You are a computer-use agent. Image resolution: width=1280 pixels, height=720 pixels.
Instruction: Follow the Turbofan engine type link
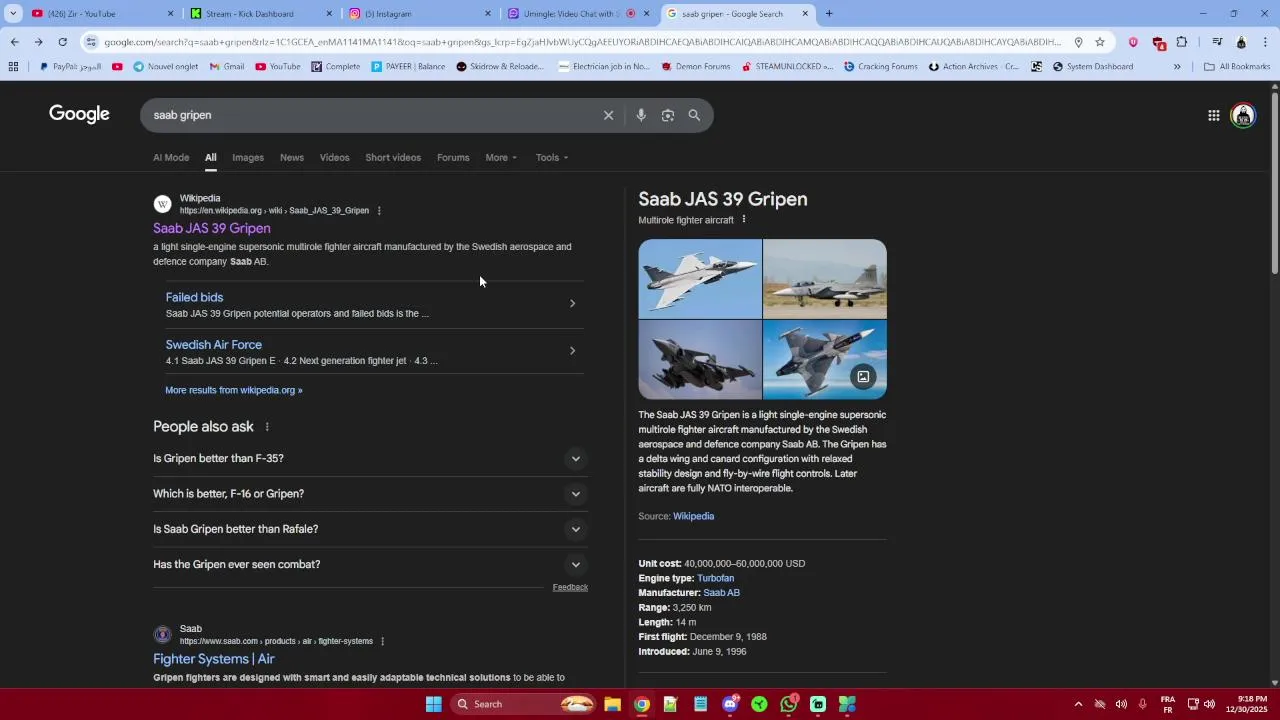tap(715, 578)
